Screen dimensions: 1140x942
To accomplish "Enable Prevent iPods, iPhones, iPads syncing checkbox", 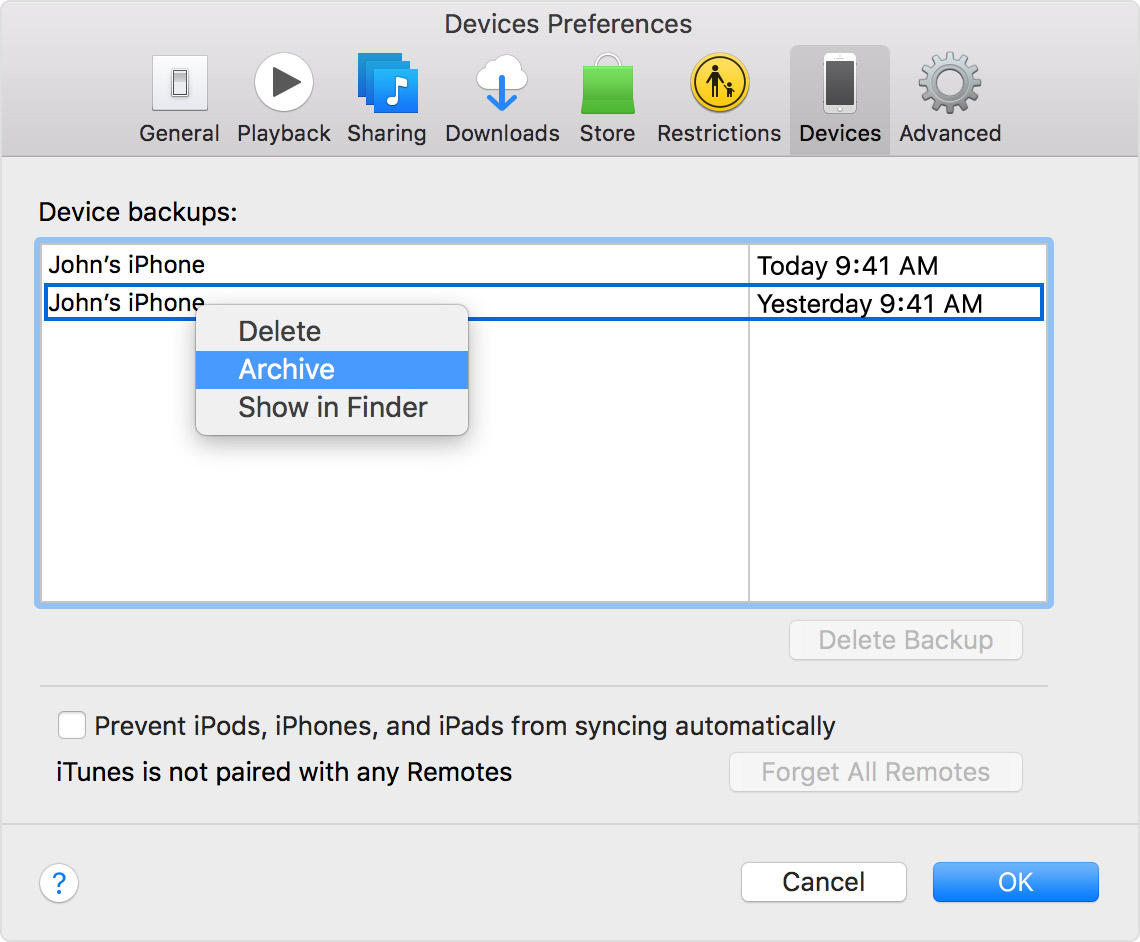I will click(72, 725).
